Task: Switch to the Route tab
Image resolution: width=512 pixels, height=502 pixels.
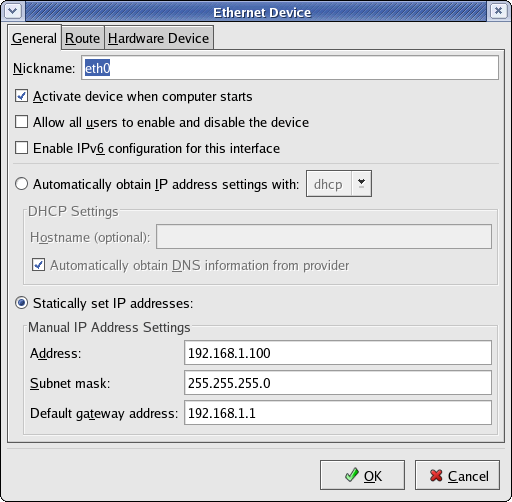Action: (x=82, y=38)
